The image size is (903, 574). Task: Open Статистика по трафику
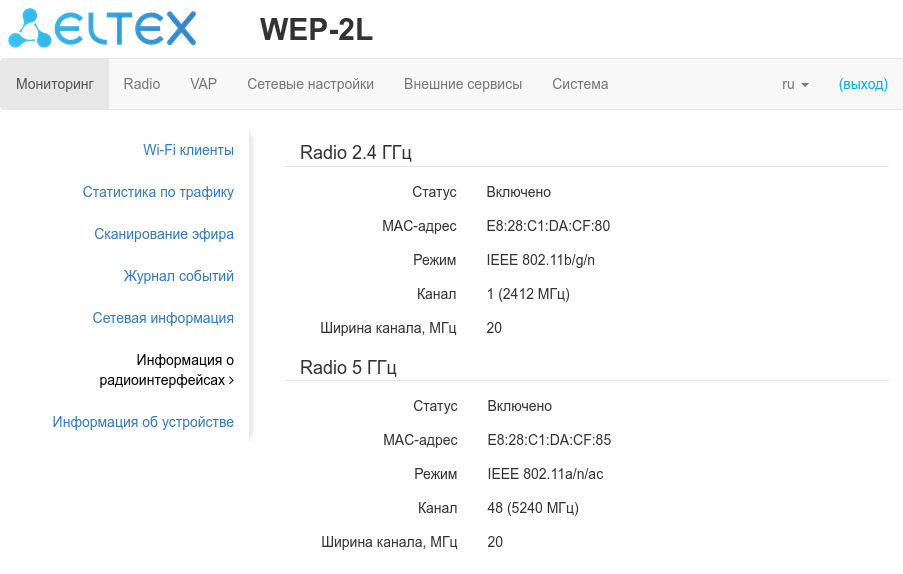(x=158, y=192)
